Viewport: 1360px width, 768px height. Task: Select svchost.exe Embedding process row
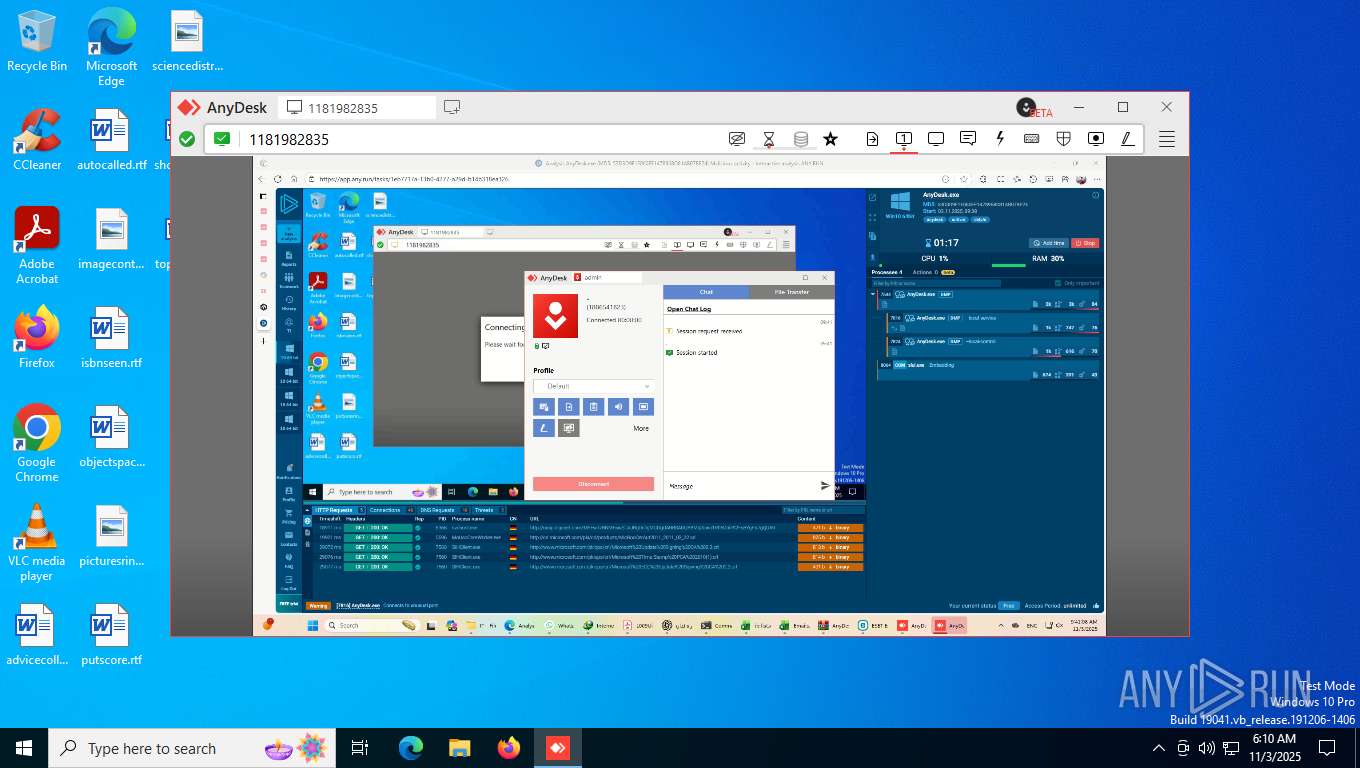[x=988, y=369]
